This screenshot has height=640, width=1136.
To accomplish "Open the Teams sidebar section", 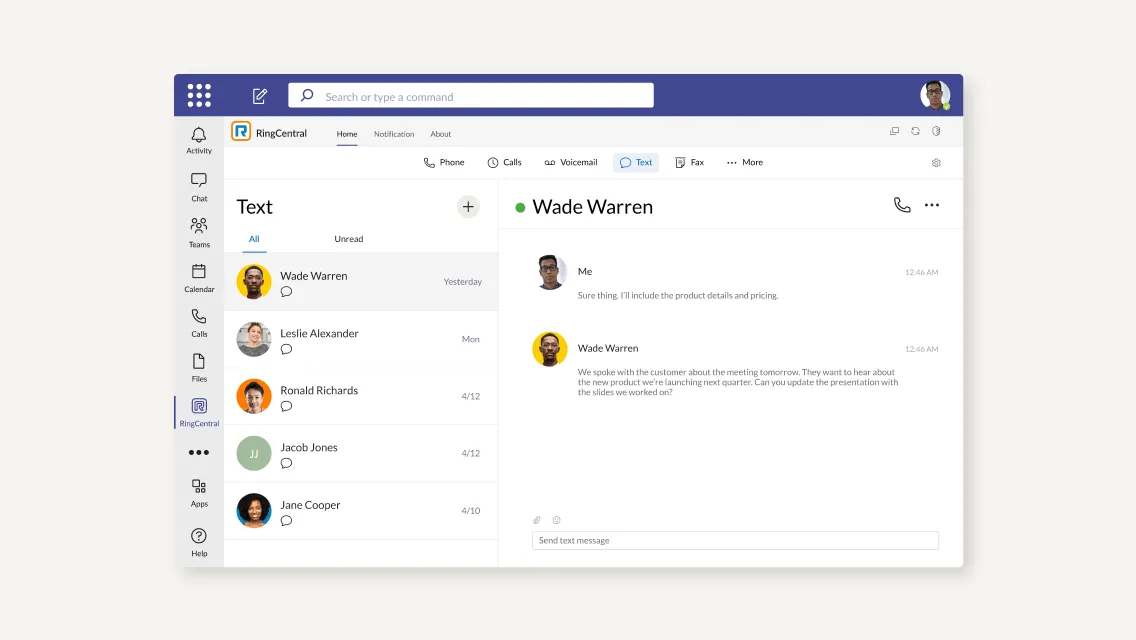I will coord(199,232).
